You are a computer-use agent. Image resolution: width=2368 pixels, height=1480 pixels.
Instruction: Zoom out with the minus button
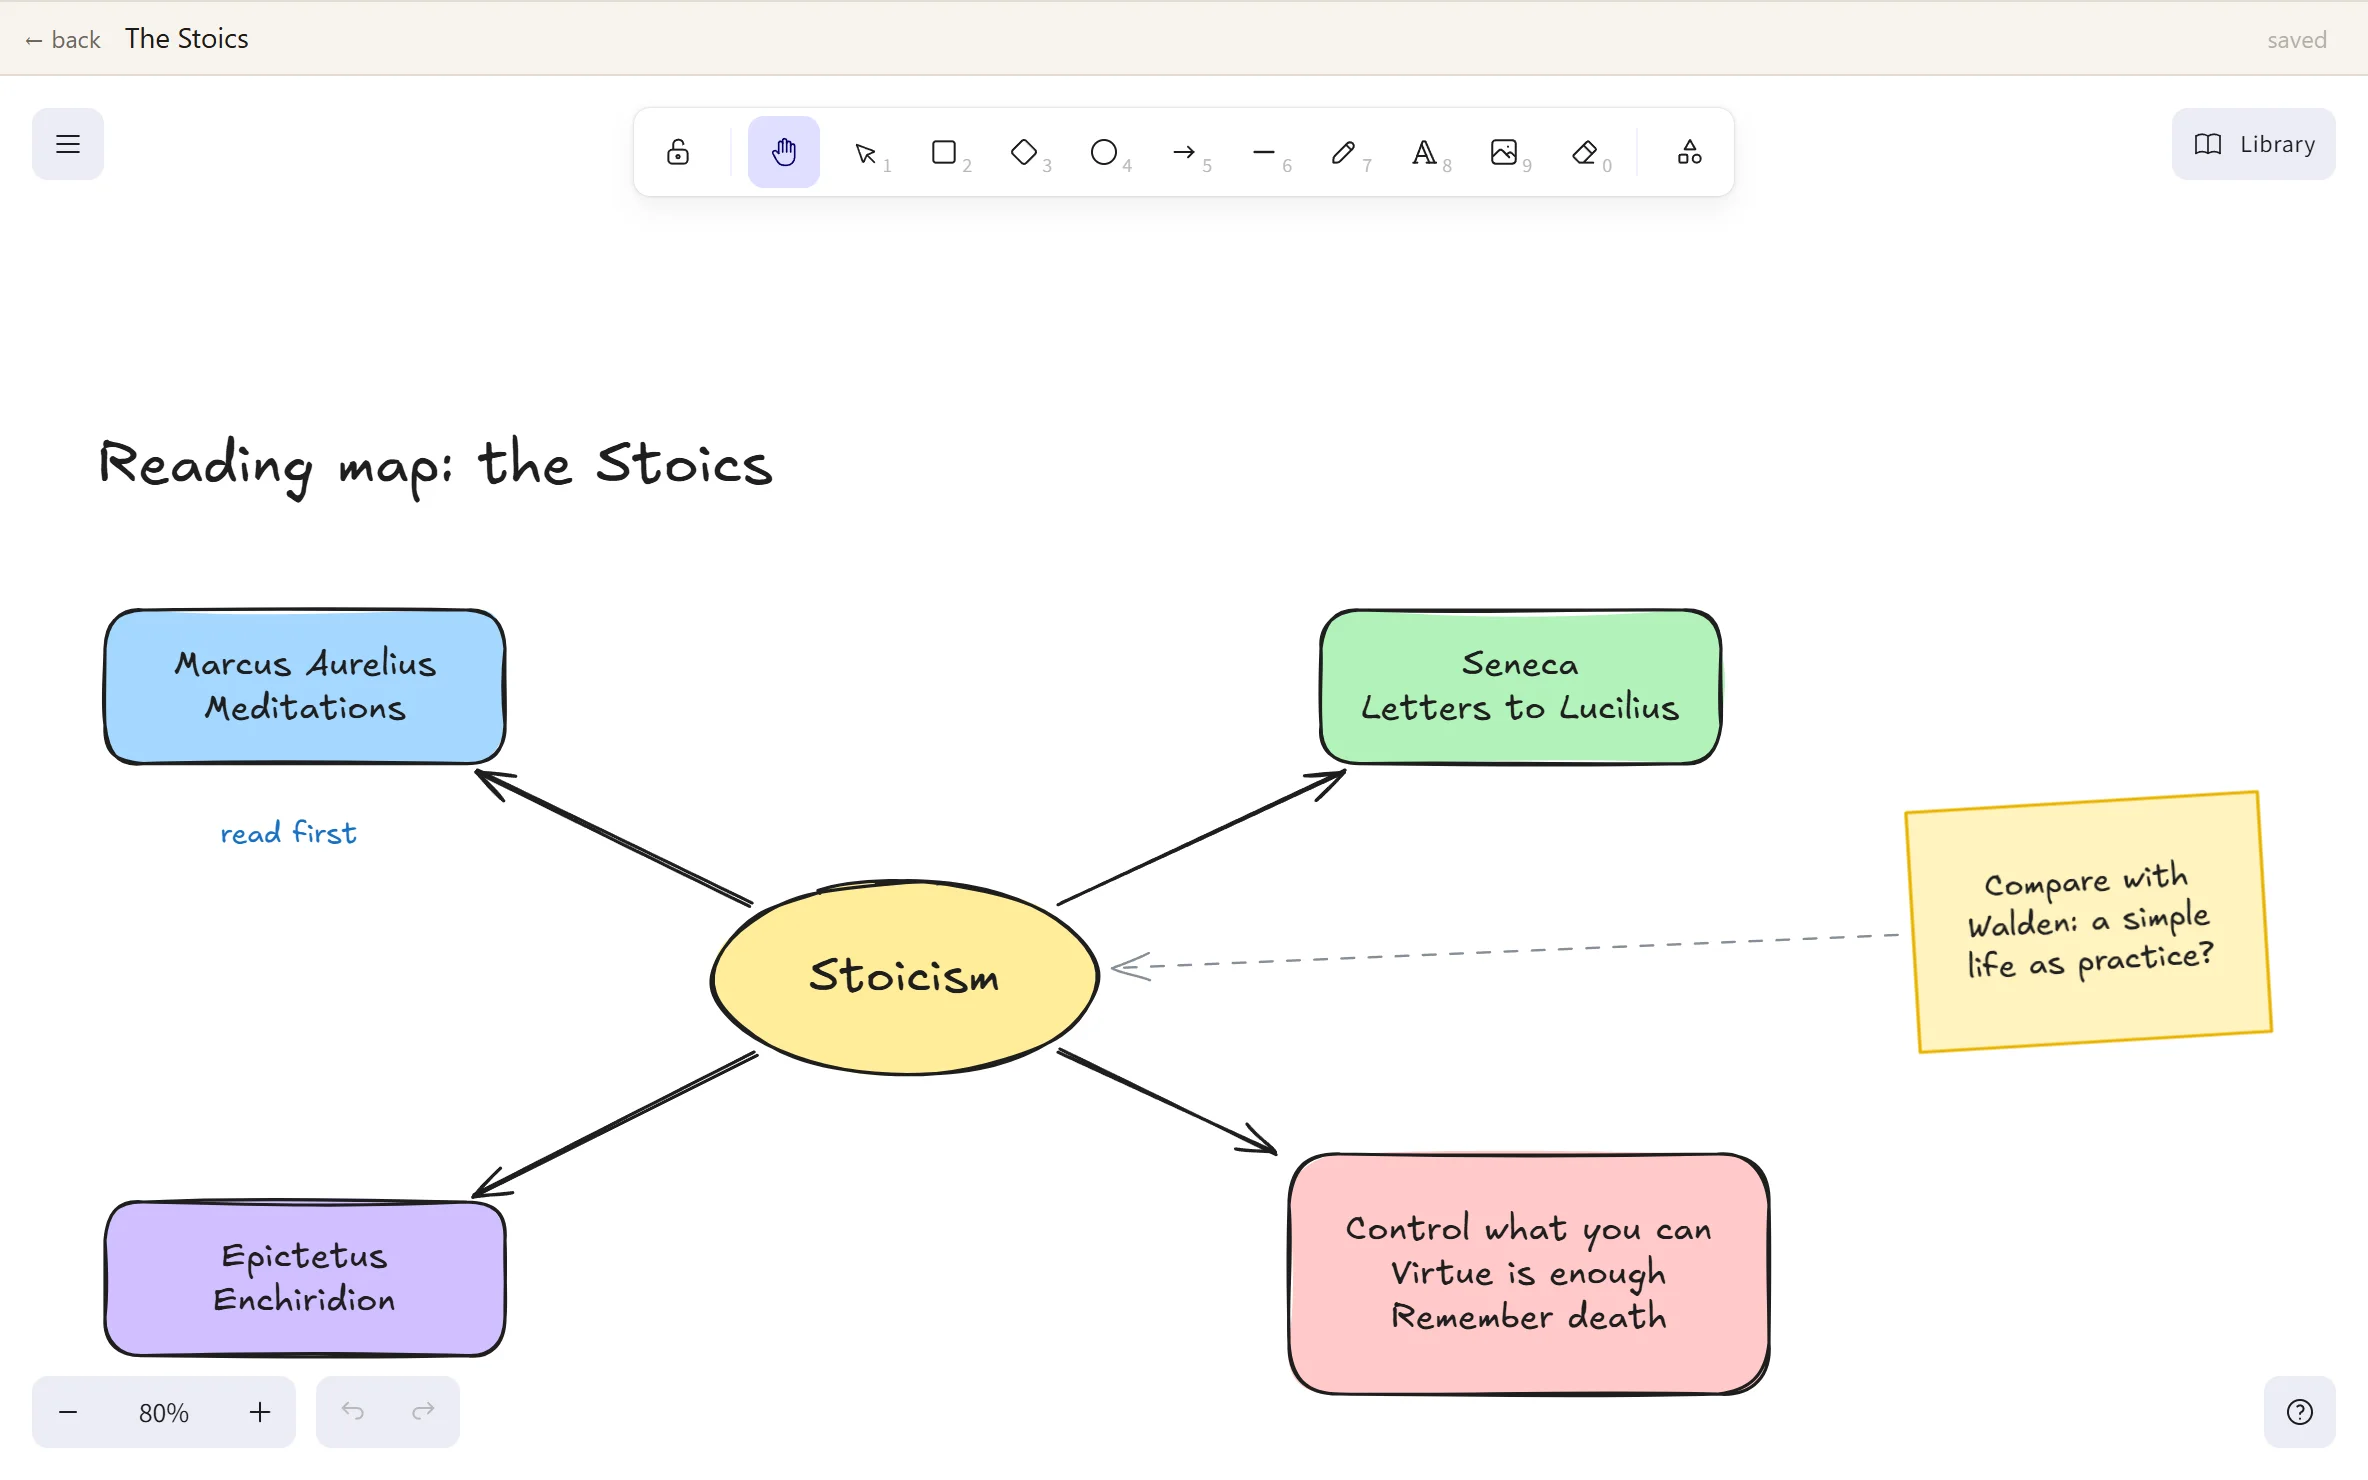68,1412
